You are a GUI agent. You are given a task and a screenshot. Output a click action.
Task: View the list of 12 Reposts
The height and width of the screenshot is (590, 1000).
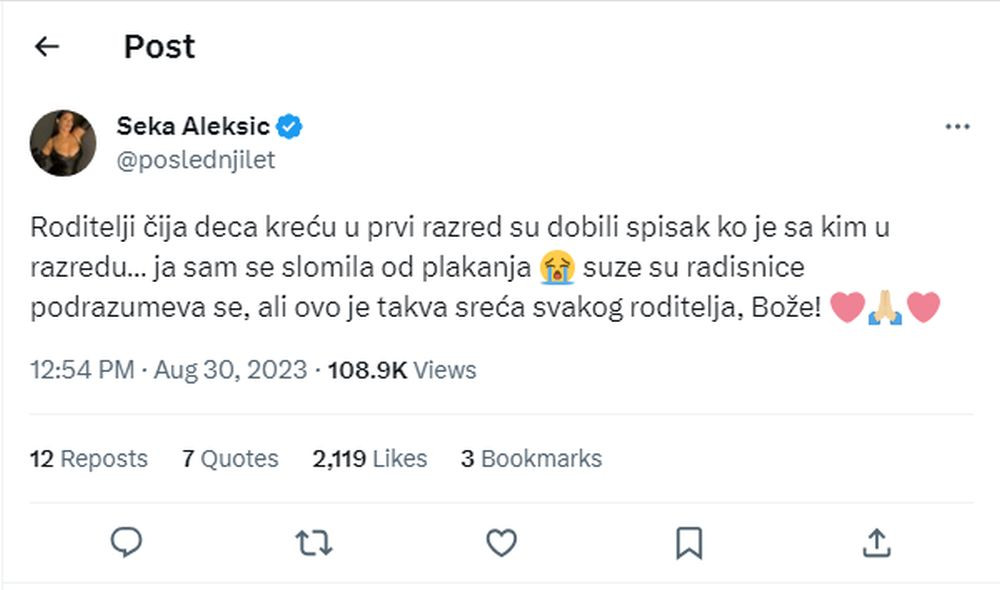[89, 459]
